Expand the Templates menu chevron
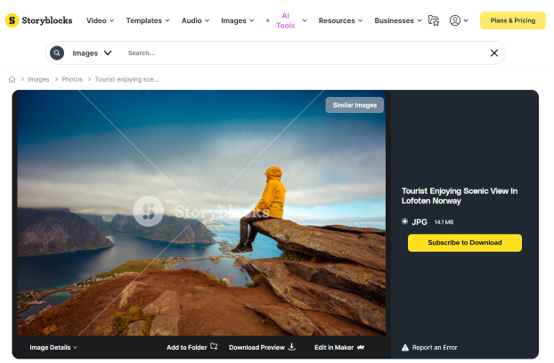Viewport: 554px width, 363px height. coord(167,21)
